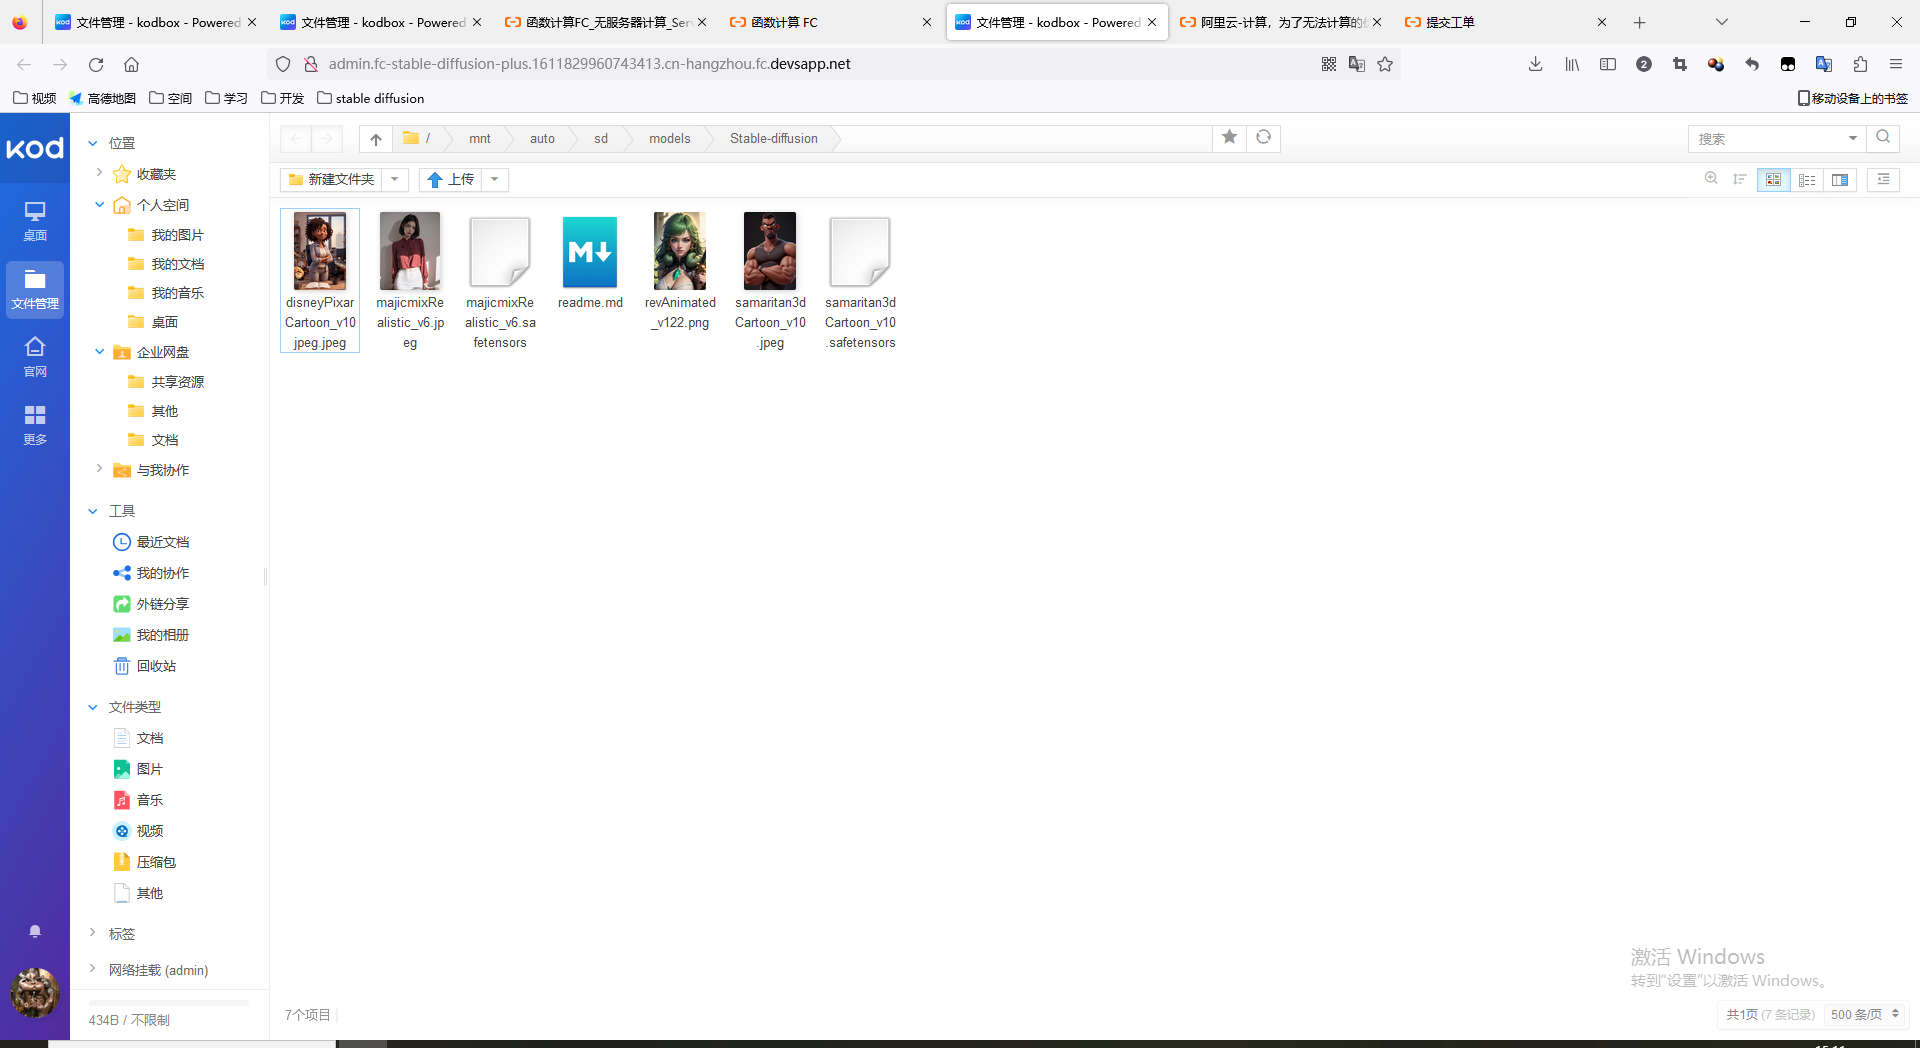Click the search magnifier button in kodbox

point(1883,138)
